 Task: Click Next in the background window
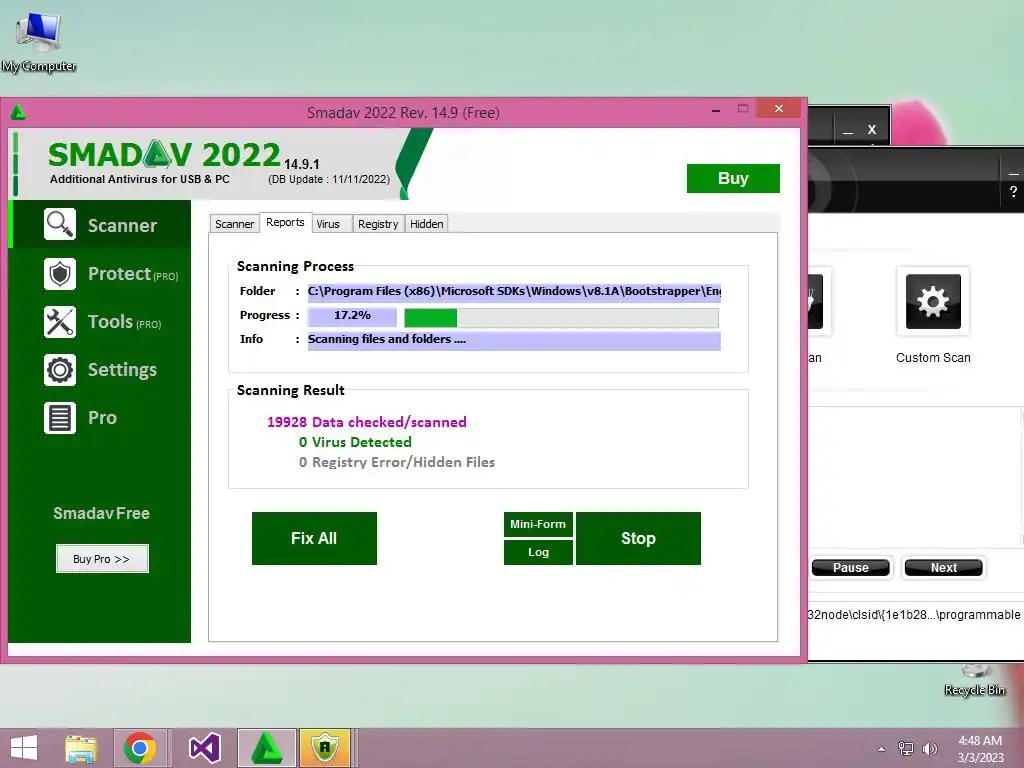click(944, 568)
